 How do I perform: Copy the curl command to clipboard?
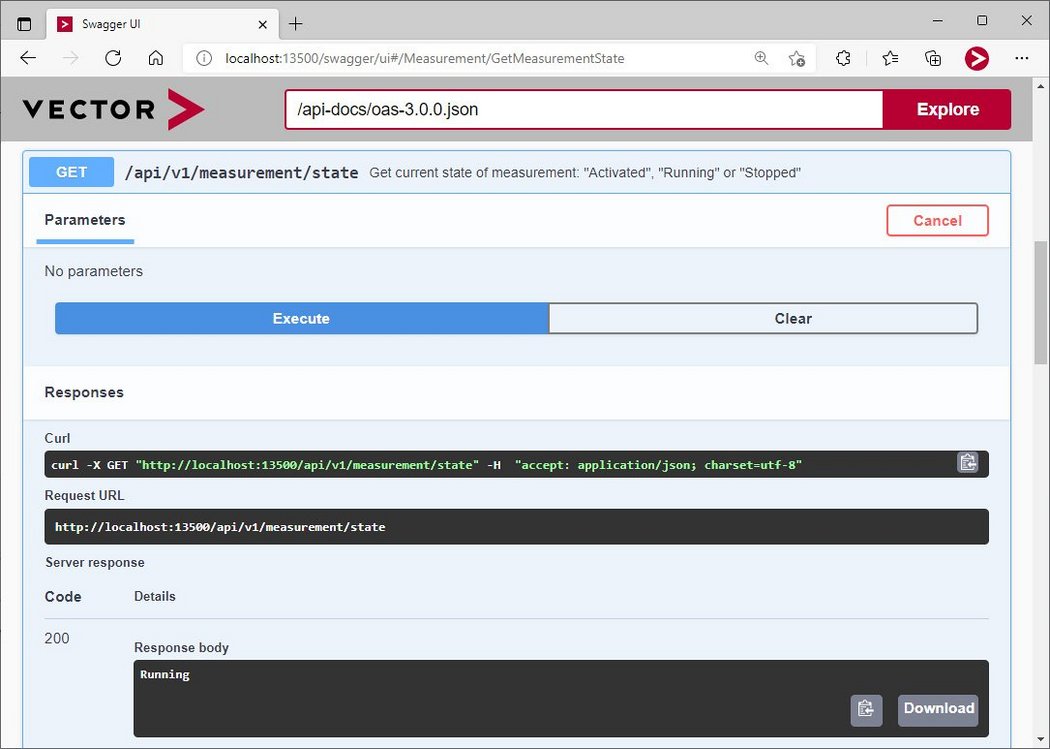point(968,463)
